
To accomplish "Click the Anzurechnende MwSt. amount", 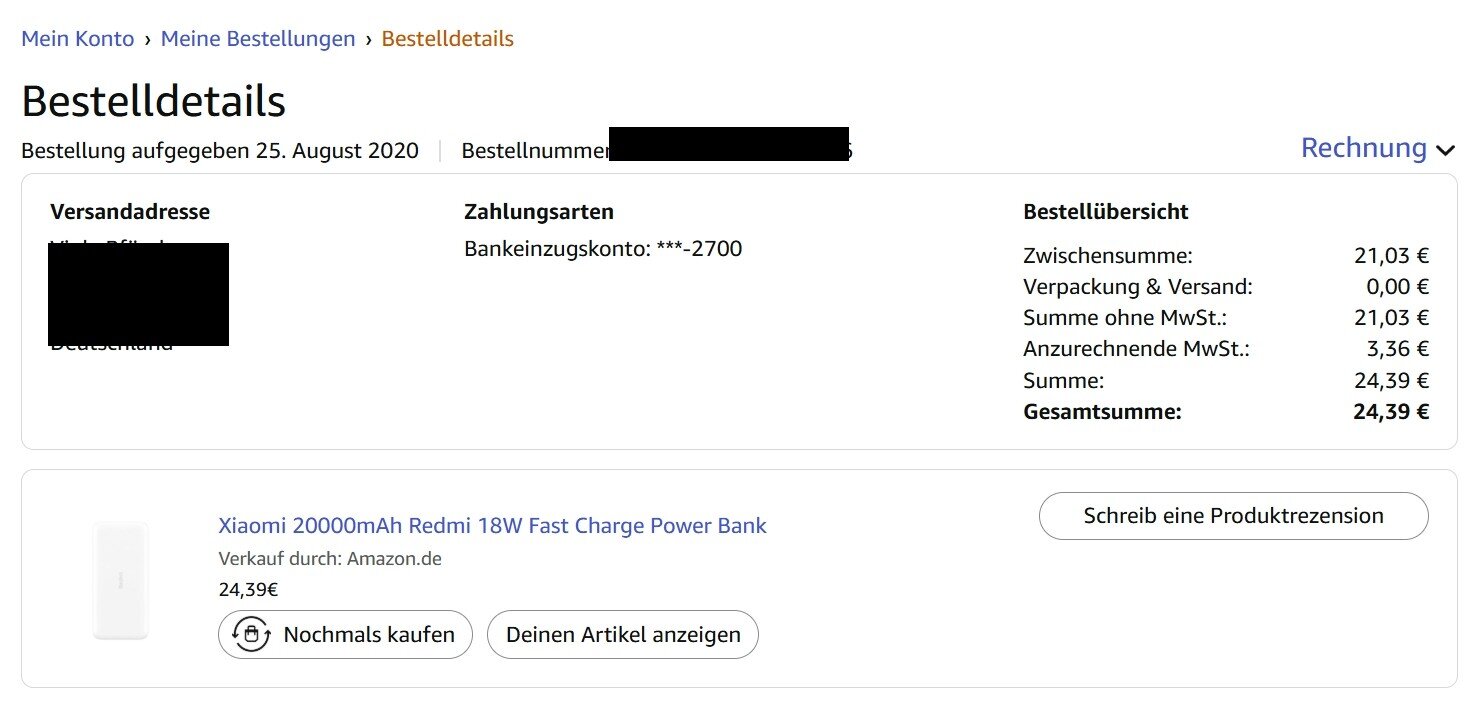I will (1397, 349).
